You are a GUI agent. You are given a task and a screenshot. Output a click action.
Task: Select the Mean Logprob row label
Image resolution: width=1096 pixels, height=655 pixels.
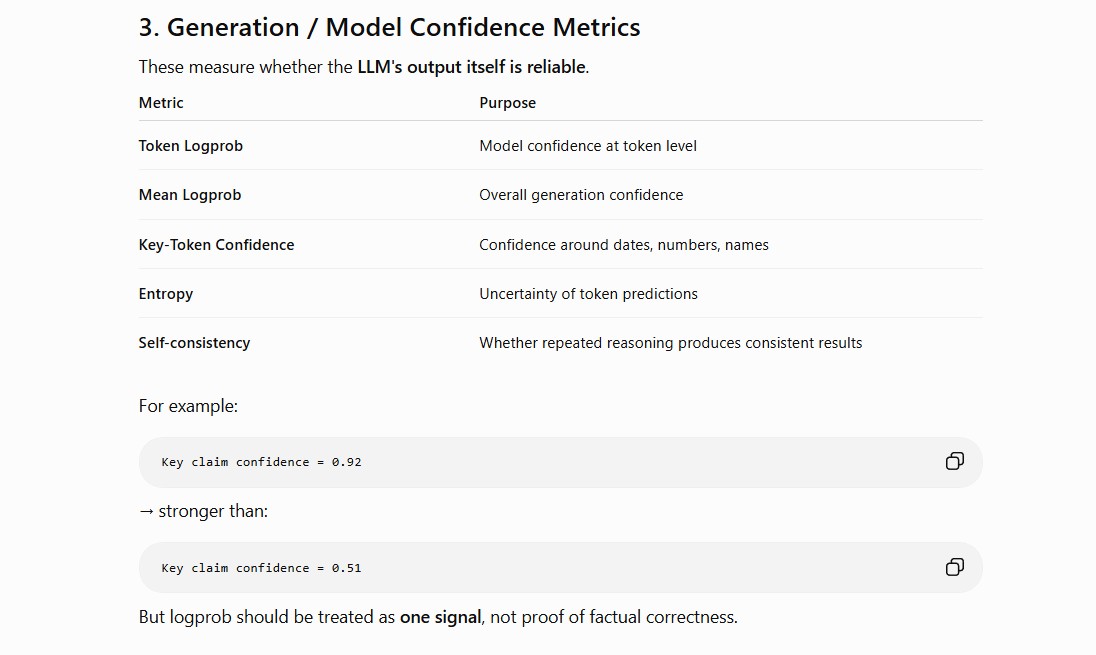coord(189,194)
